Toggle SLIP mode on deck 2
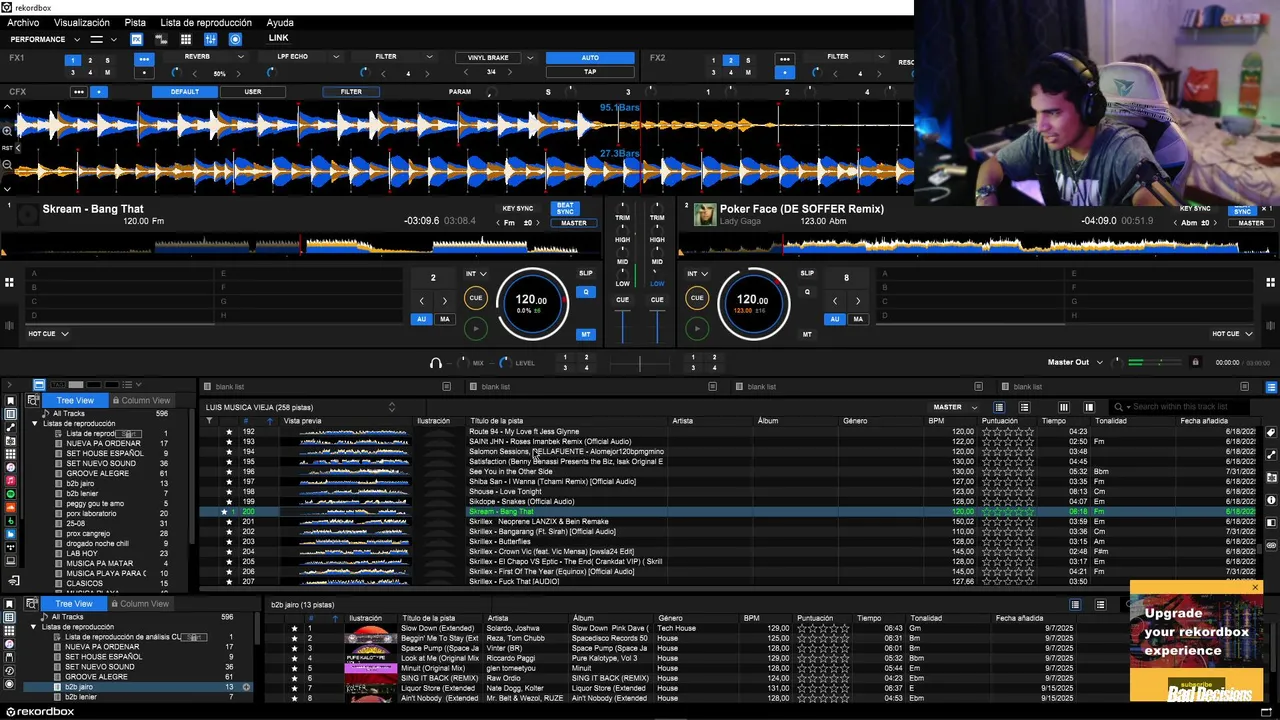Image resolution: width=1280 pixels, height=720 pixels. [807, 273]
